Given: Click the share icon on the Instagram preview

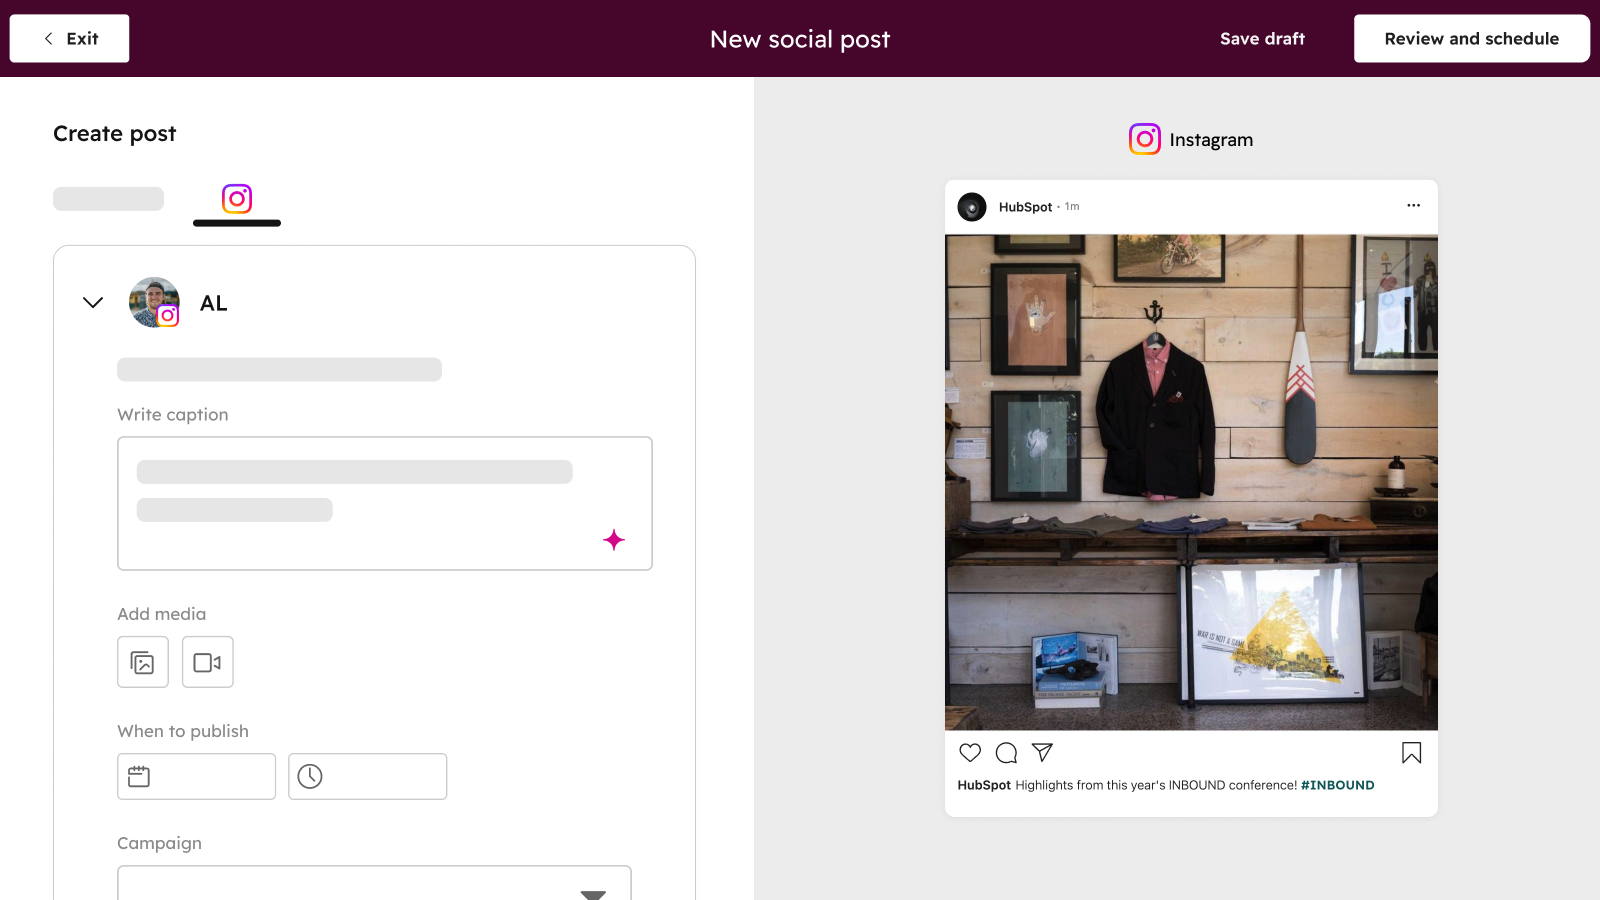Looking at the screenshot, I should pos(1042,752).
